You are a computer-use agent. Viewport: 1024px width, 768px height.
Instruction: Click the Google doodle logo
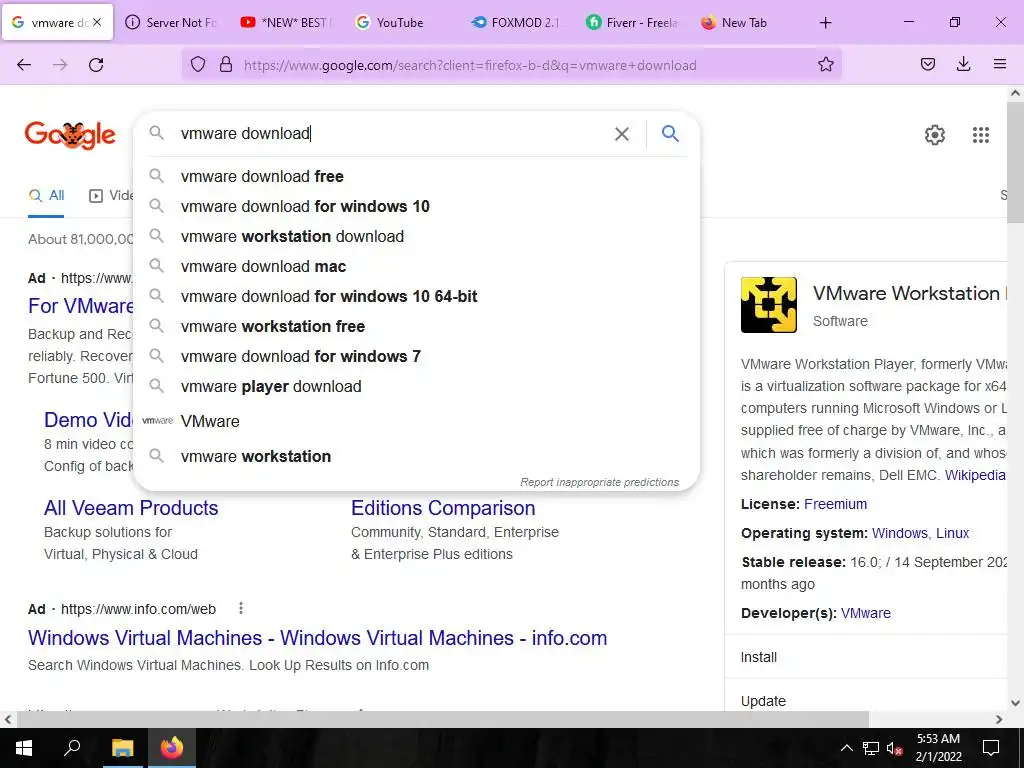coord(70,135)
